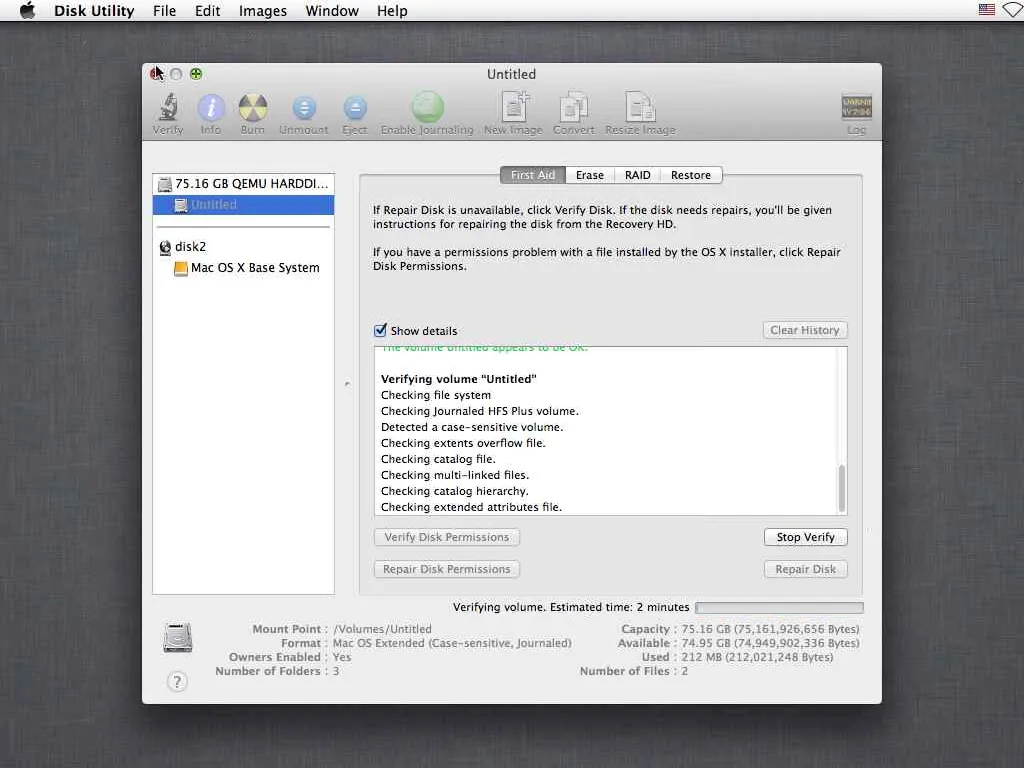Click the Burn toolbar icon

[x=253, y=108]
